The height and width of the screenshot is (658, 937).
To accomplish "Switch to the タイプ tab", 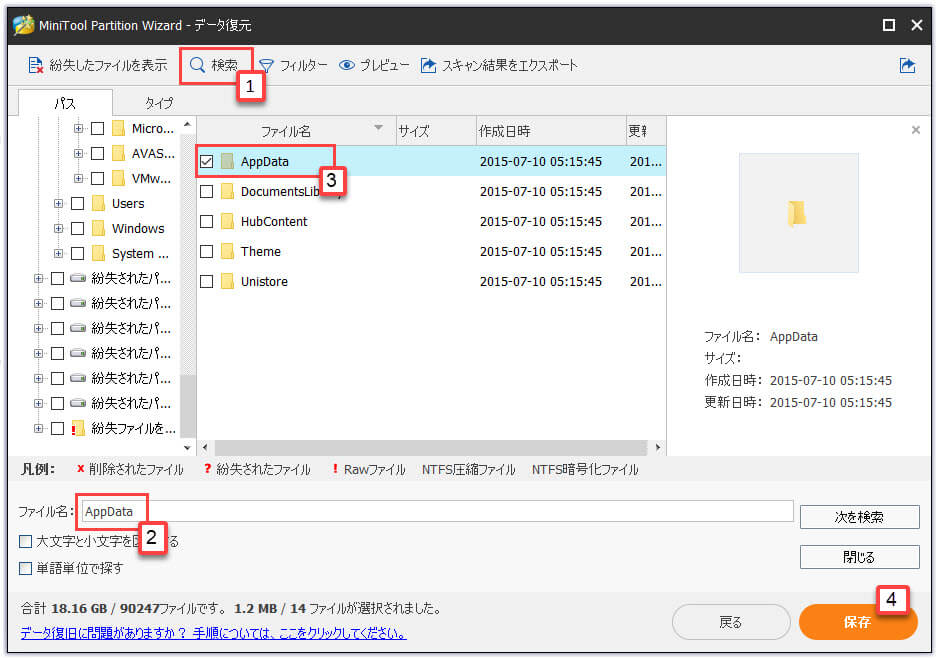I will pos(159,103).
